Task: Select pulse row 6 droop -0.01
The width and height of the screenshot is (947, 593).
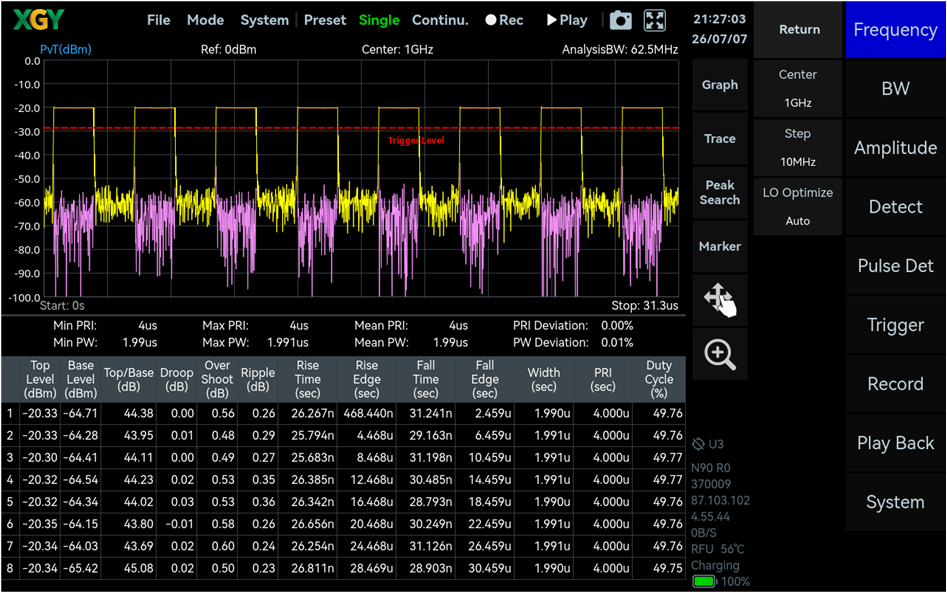Action: pos(179,524)
